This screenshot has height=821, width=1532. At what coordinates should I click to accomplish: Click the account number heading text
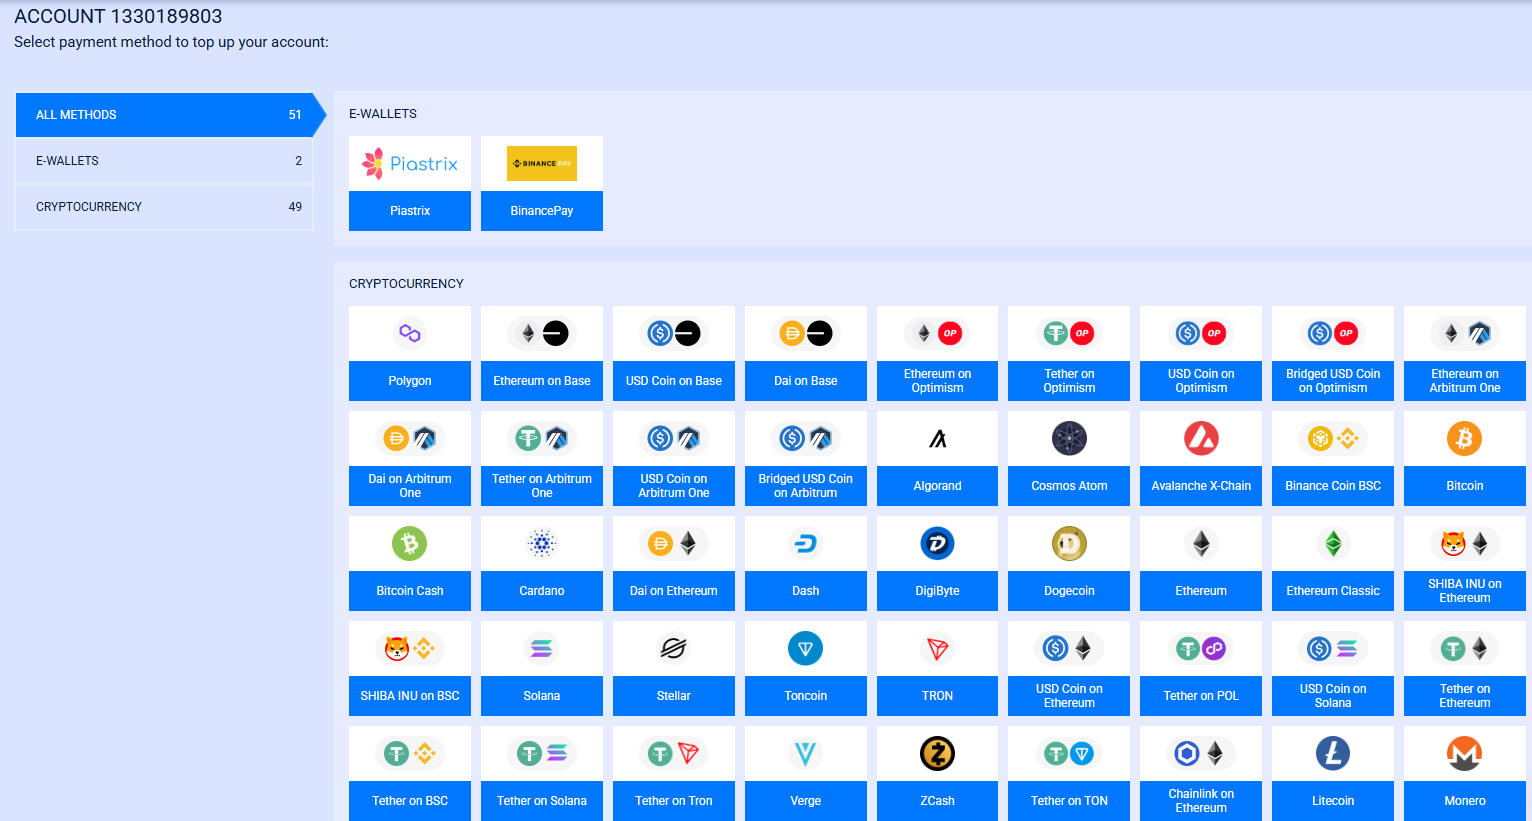(x=118, y=16)
